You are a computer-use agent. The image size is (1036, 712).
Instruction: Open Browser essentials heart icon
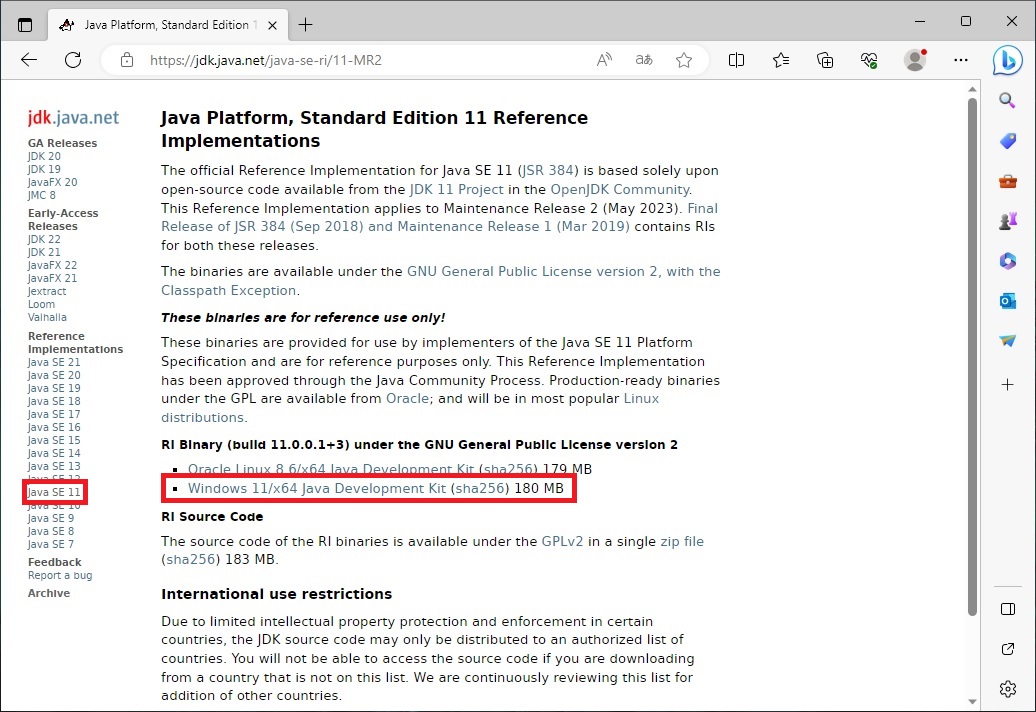[869, 60]
